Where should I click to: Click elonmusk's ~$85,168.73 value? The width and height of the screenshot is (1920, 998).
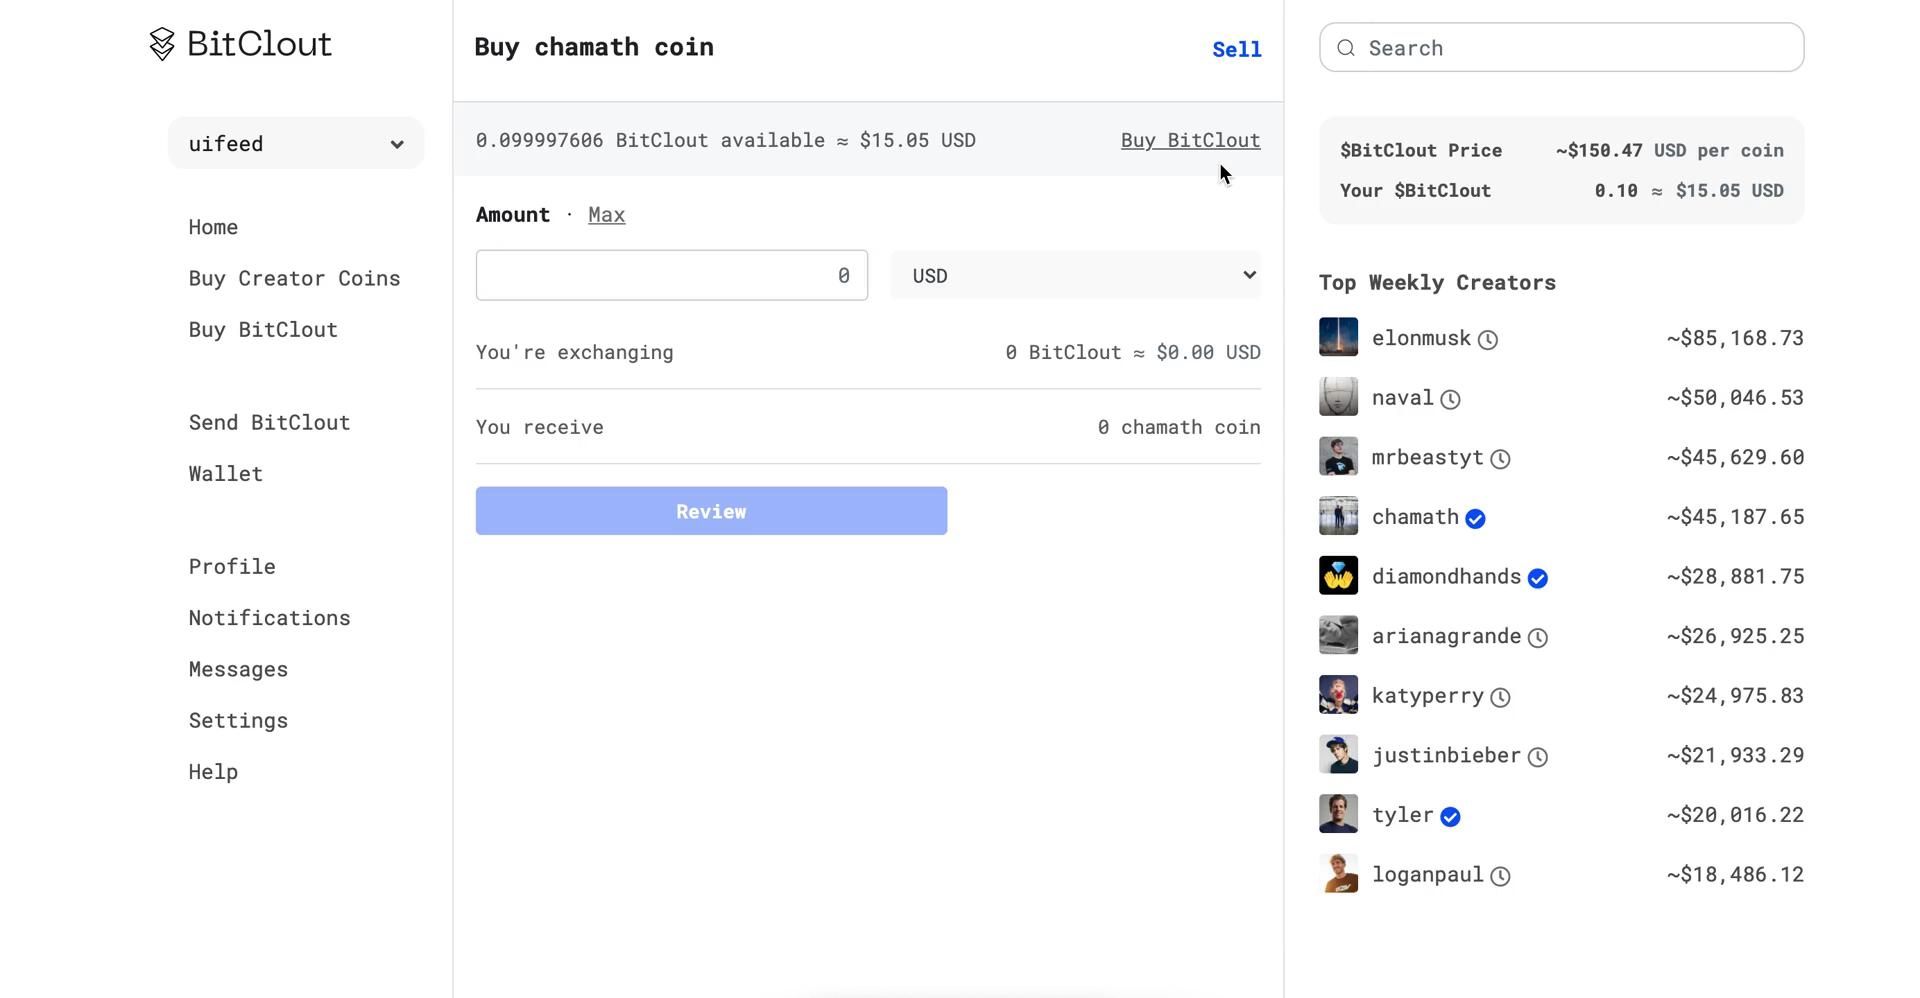pos(1735,338)
